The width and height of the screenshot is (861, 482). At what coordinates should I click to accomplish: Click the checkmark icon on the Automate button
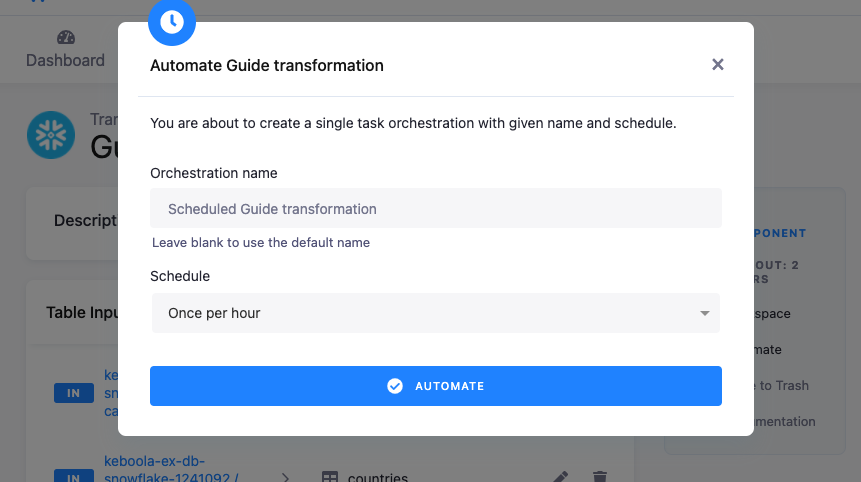pyautogui.click(x=395, y=386)
